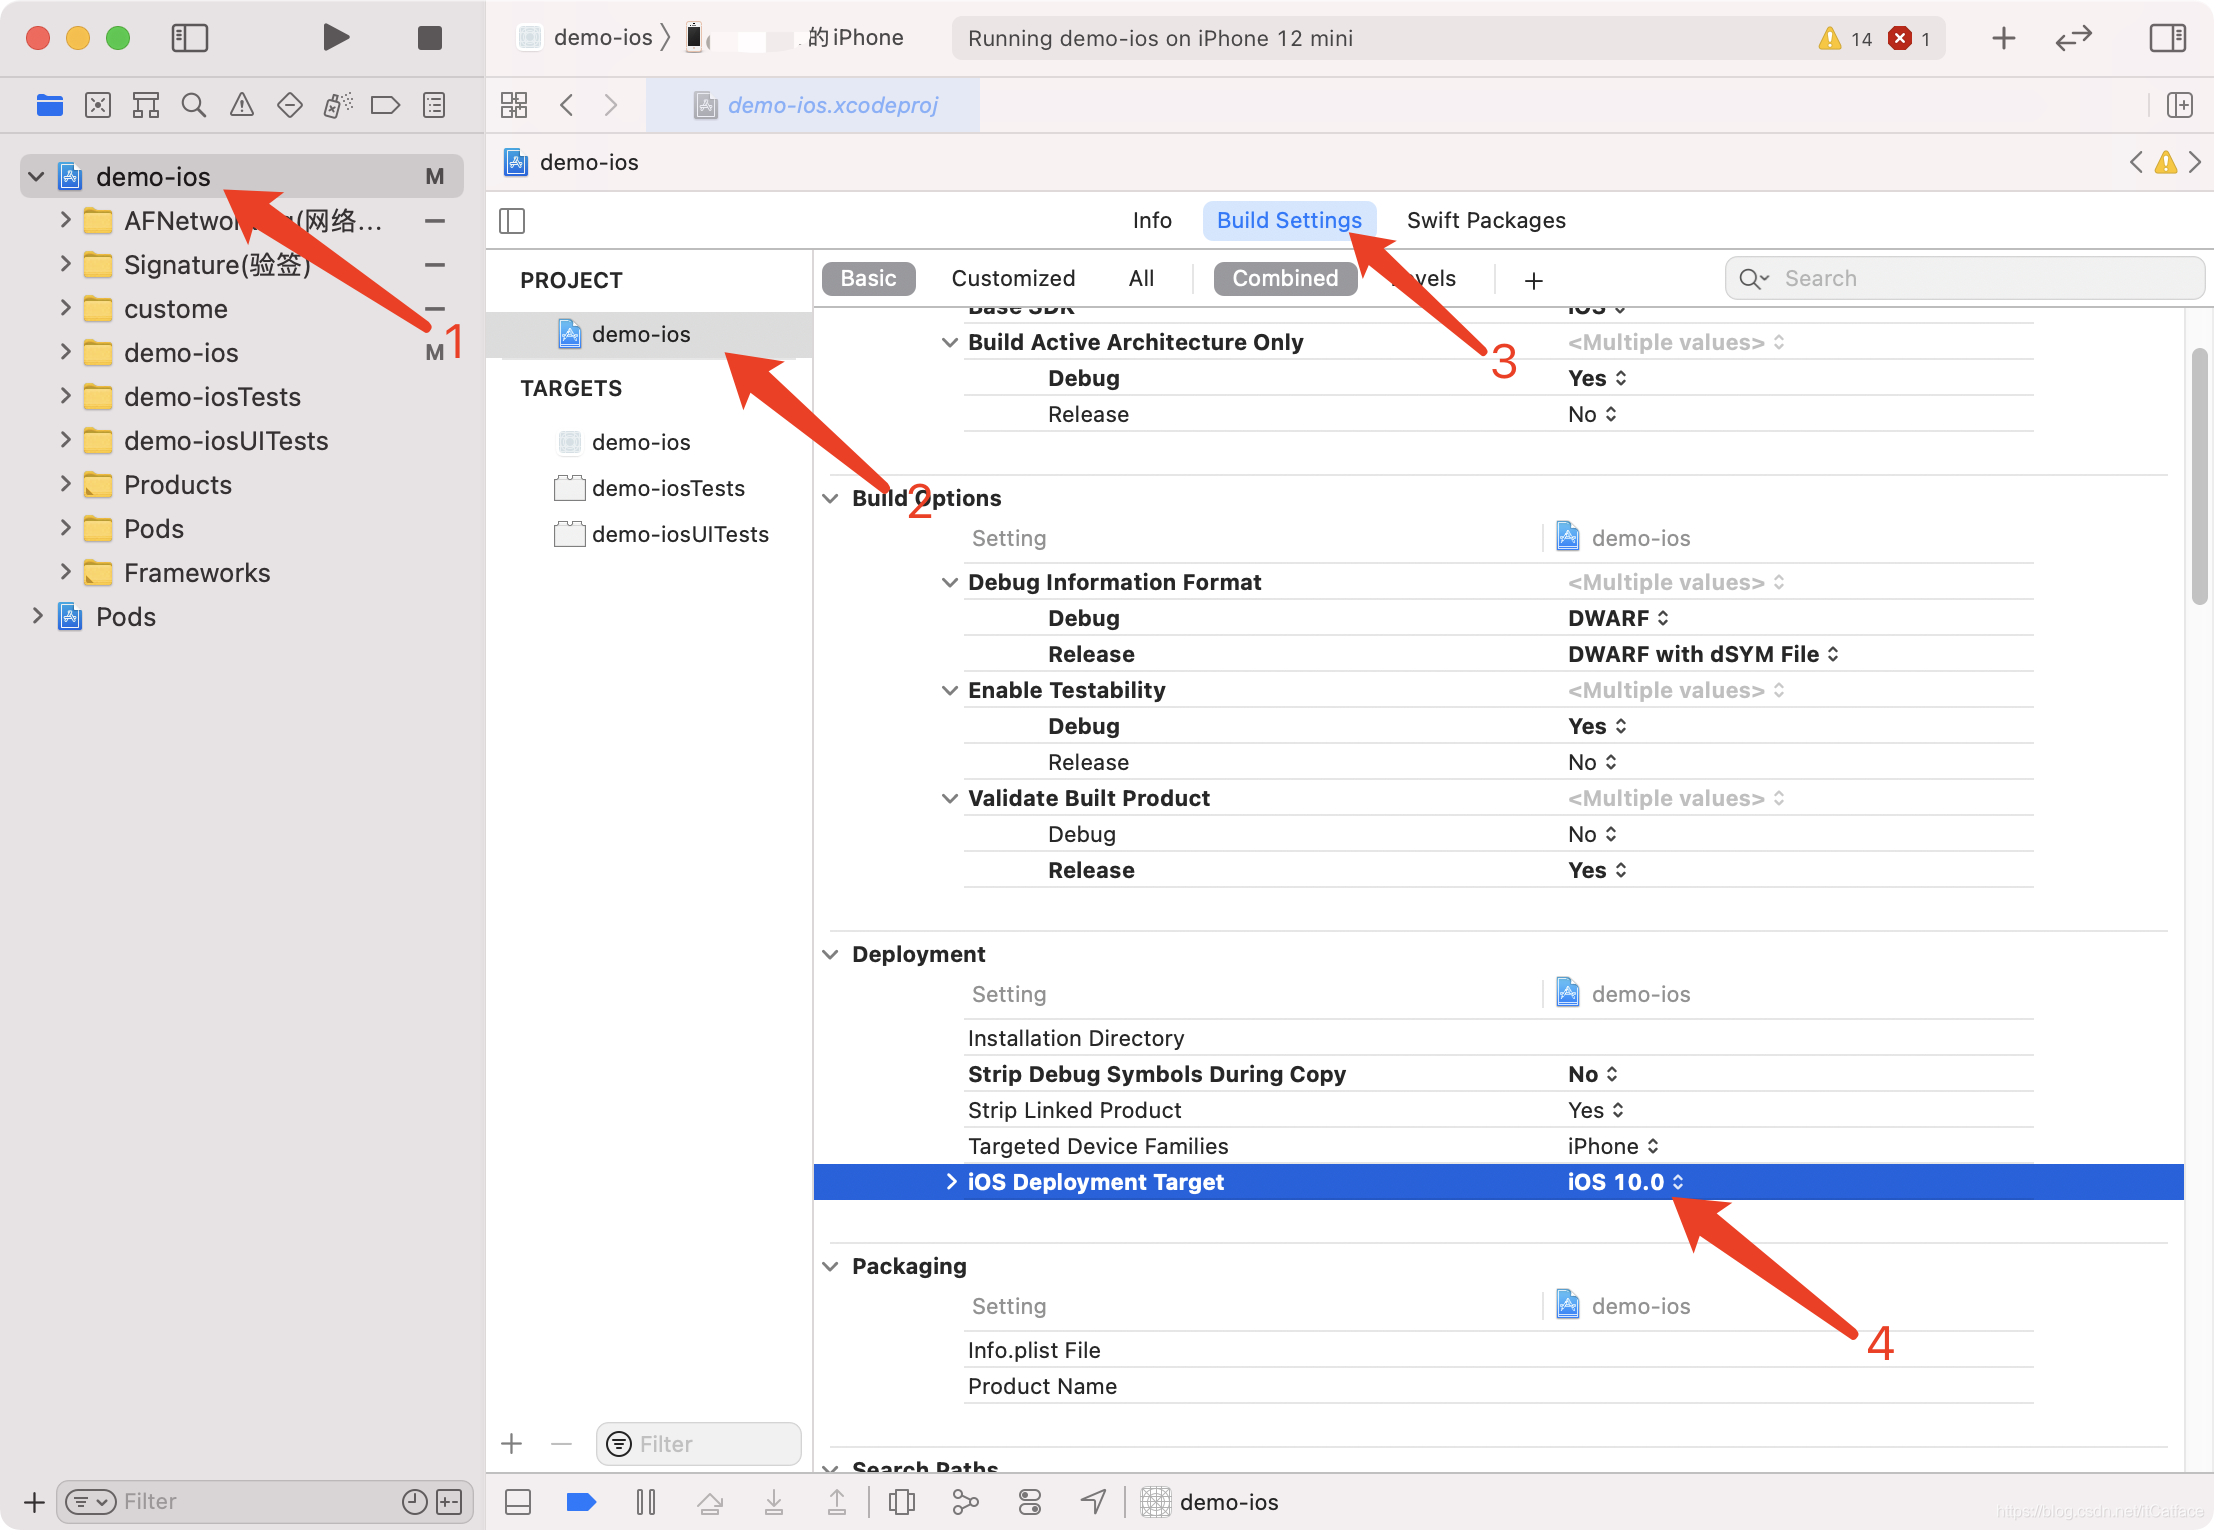
Task: Toggle the inspectors panel icon
Action: 2168,38
